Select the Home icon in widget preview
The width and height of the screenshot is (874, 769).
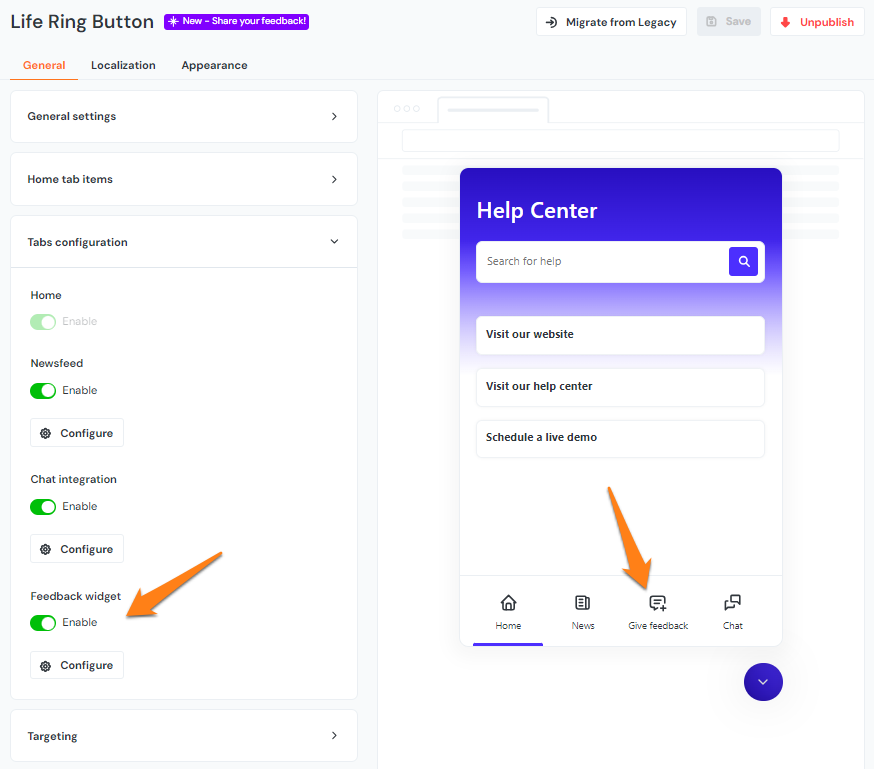pos(507,603)
